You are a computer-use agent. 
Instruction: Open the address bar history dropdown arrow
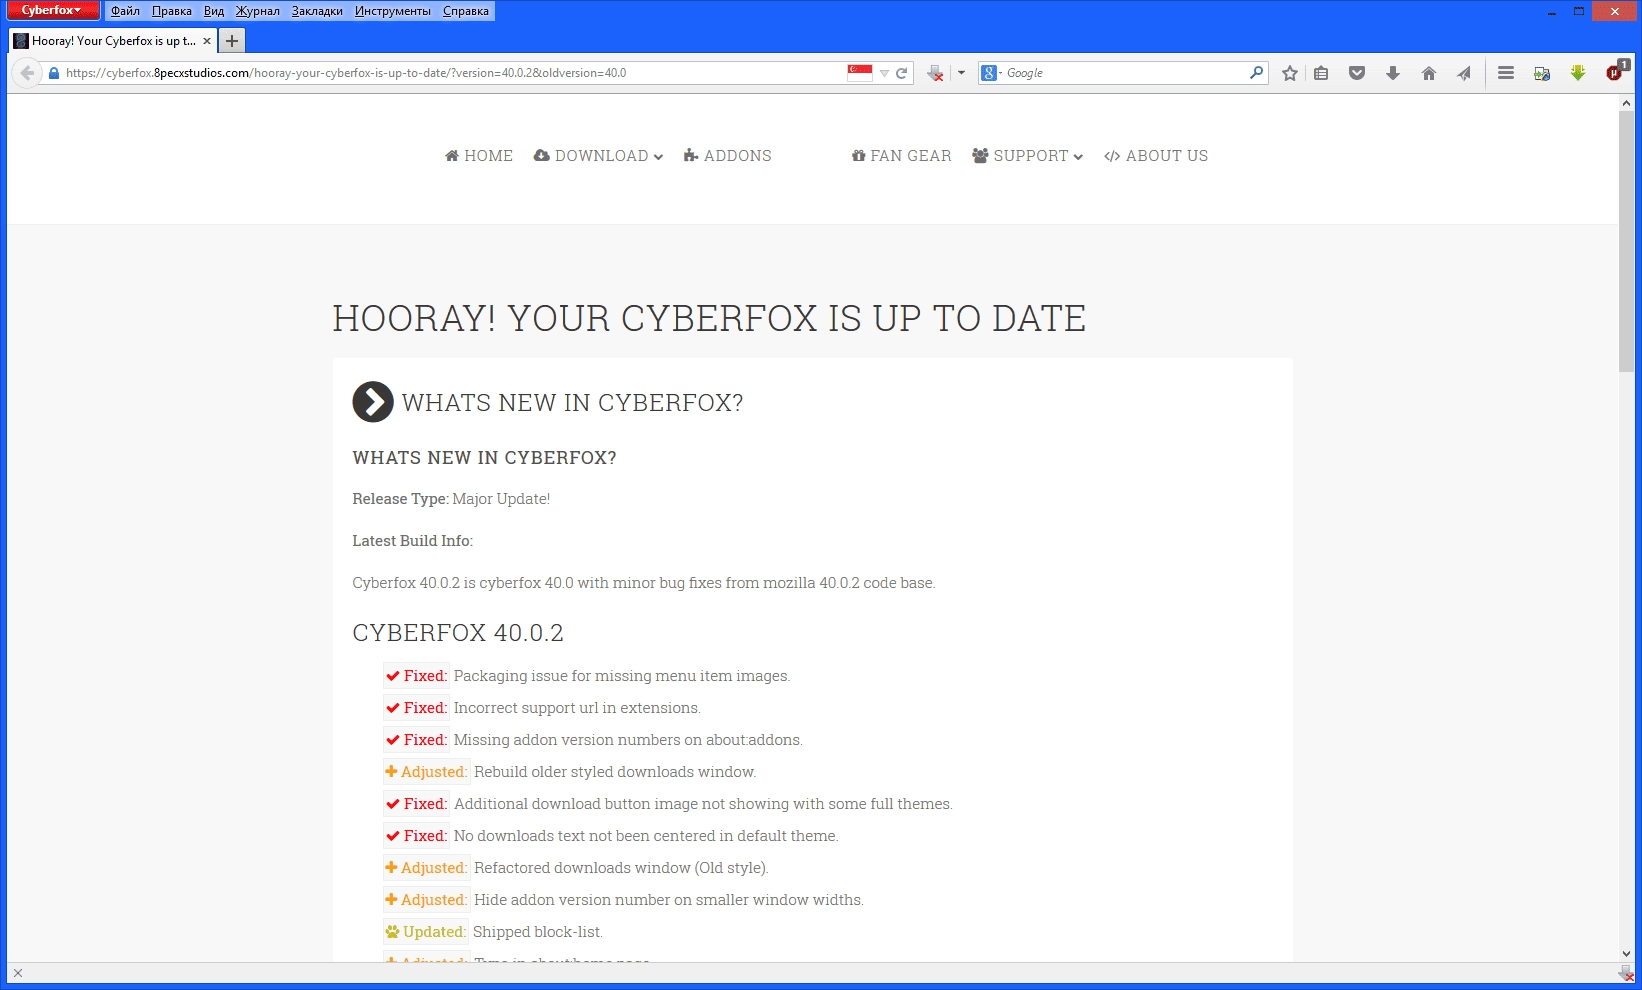884,73
